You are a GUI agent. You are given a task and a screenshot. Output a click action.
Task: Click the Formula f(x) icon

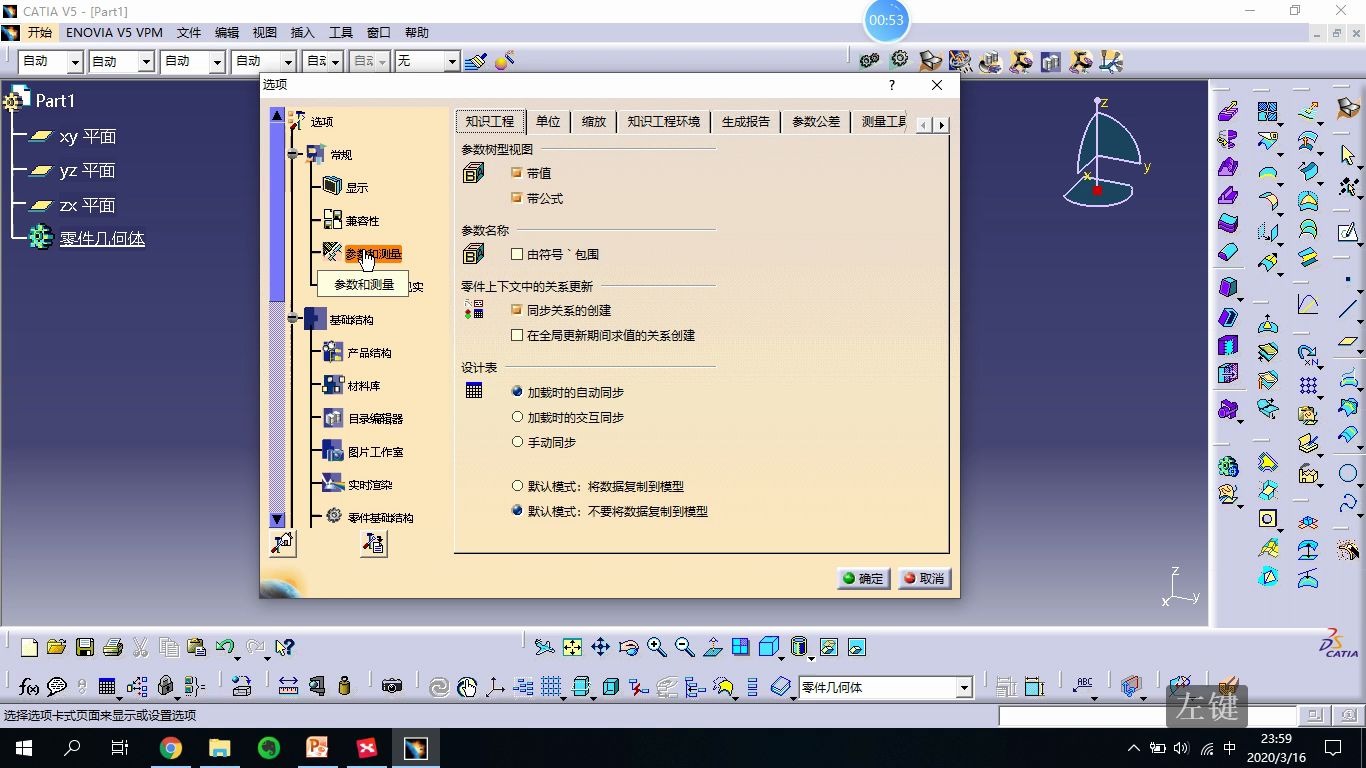(x=29, y=686)
